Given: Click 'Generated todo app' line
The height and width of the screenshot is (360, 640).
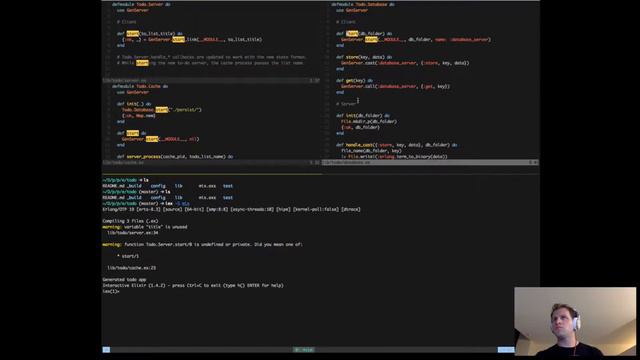Looking at the screenshot, I should [x=124, y=280].
